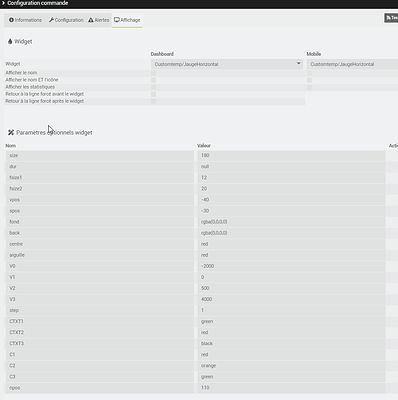The height and width of the screenshot is (400, 398).
Task: Switch to the Configuration tab
Action: coord(66,20)
